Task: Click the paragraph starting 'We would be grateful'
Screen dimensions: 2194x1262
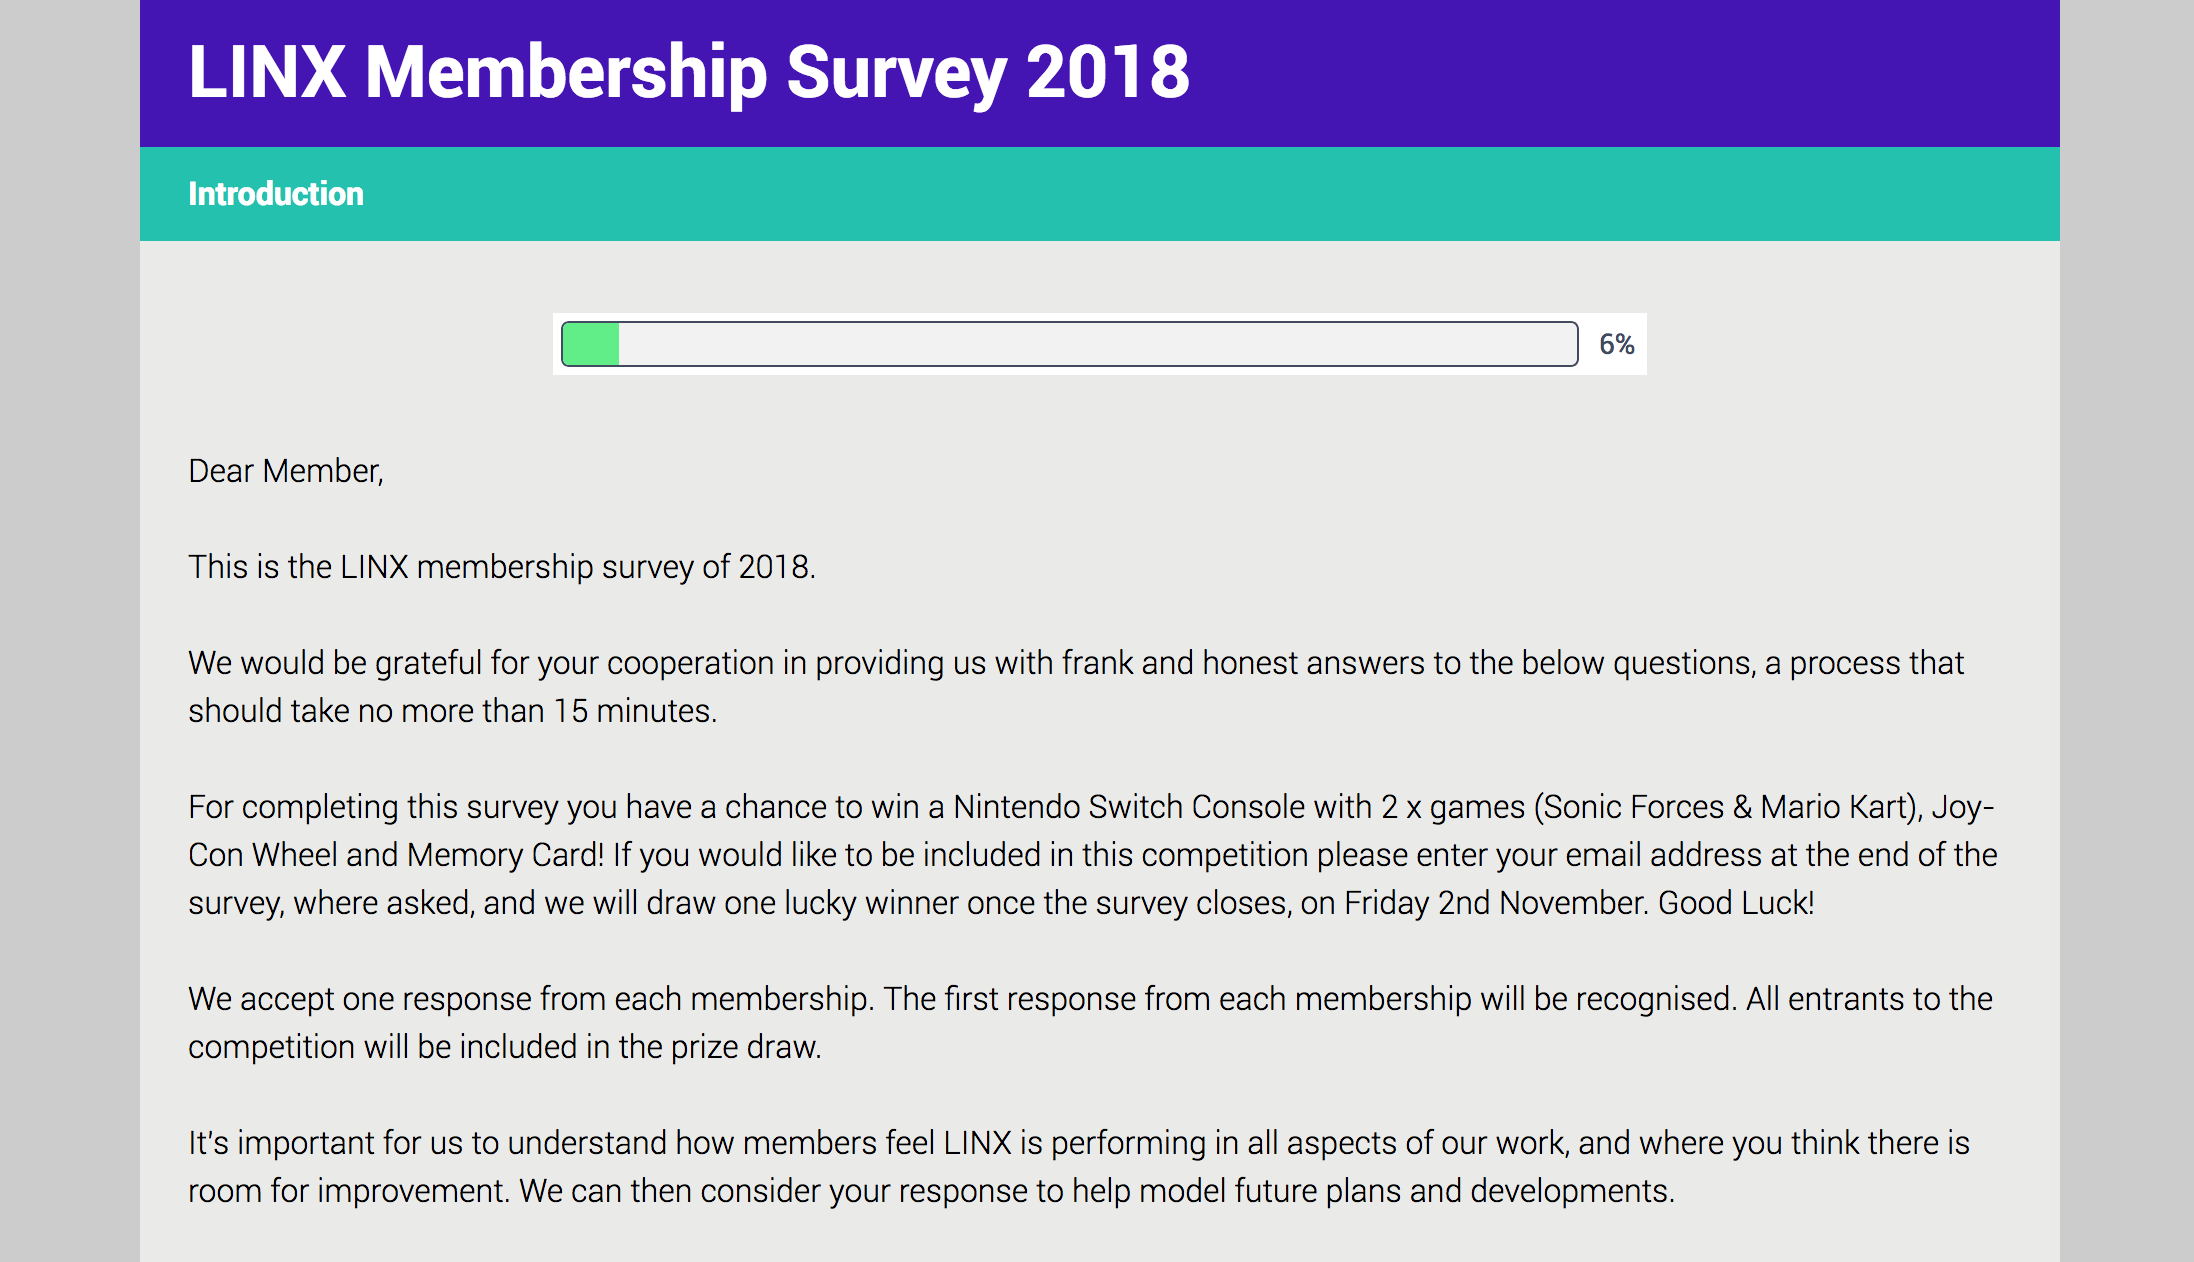Action: click(x=1076, y=687)
